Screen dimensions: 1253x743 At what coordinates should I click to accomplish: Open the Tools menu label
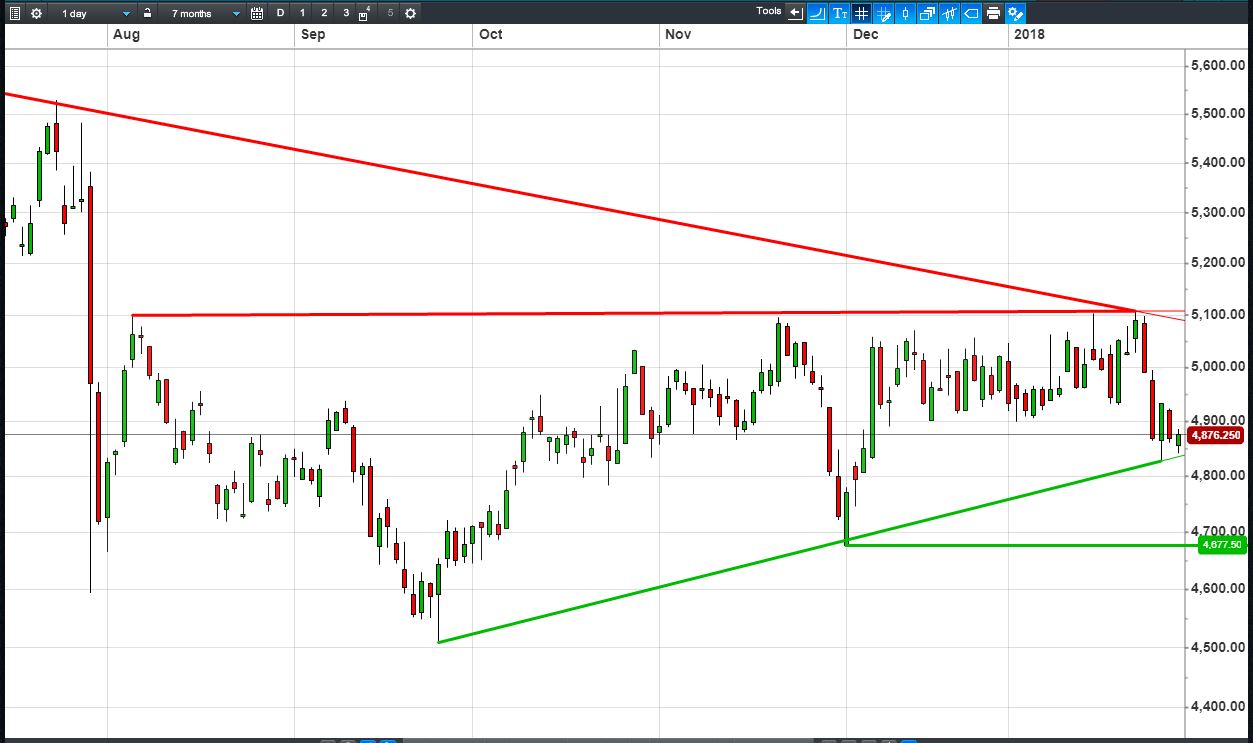769,11
